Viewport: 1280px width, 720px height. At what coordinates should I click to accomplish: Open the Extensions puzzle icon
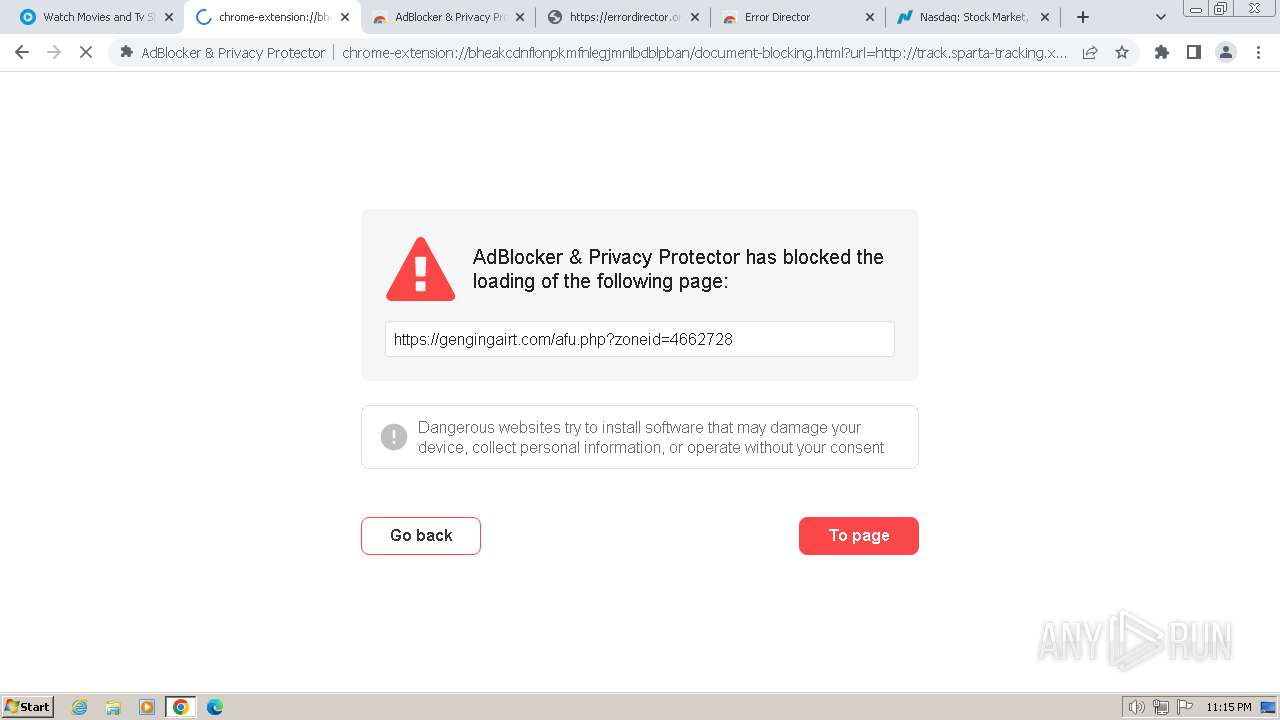[1162, 53]
